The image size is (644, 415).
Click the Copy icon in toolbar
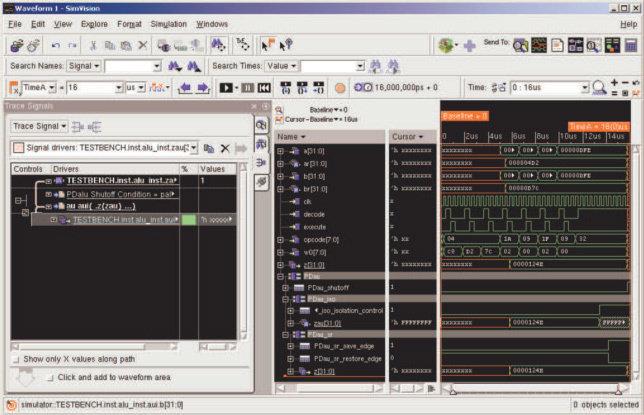pyautogui.click(x=110, y=45)
